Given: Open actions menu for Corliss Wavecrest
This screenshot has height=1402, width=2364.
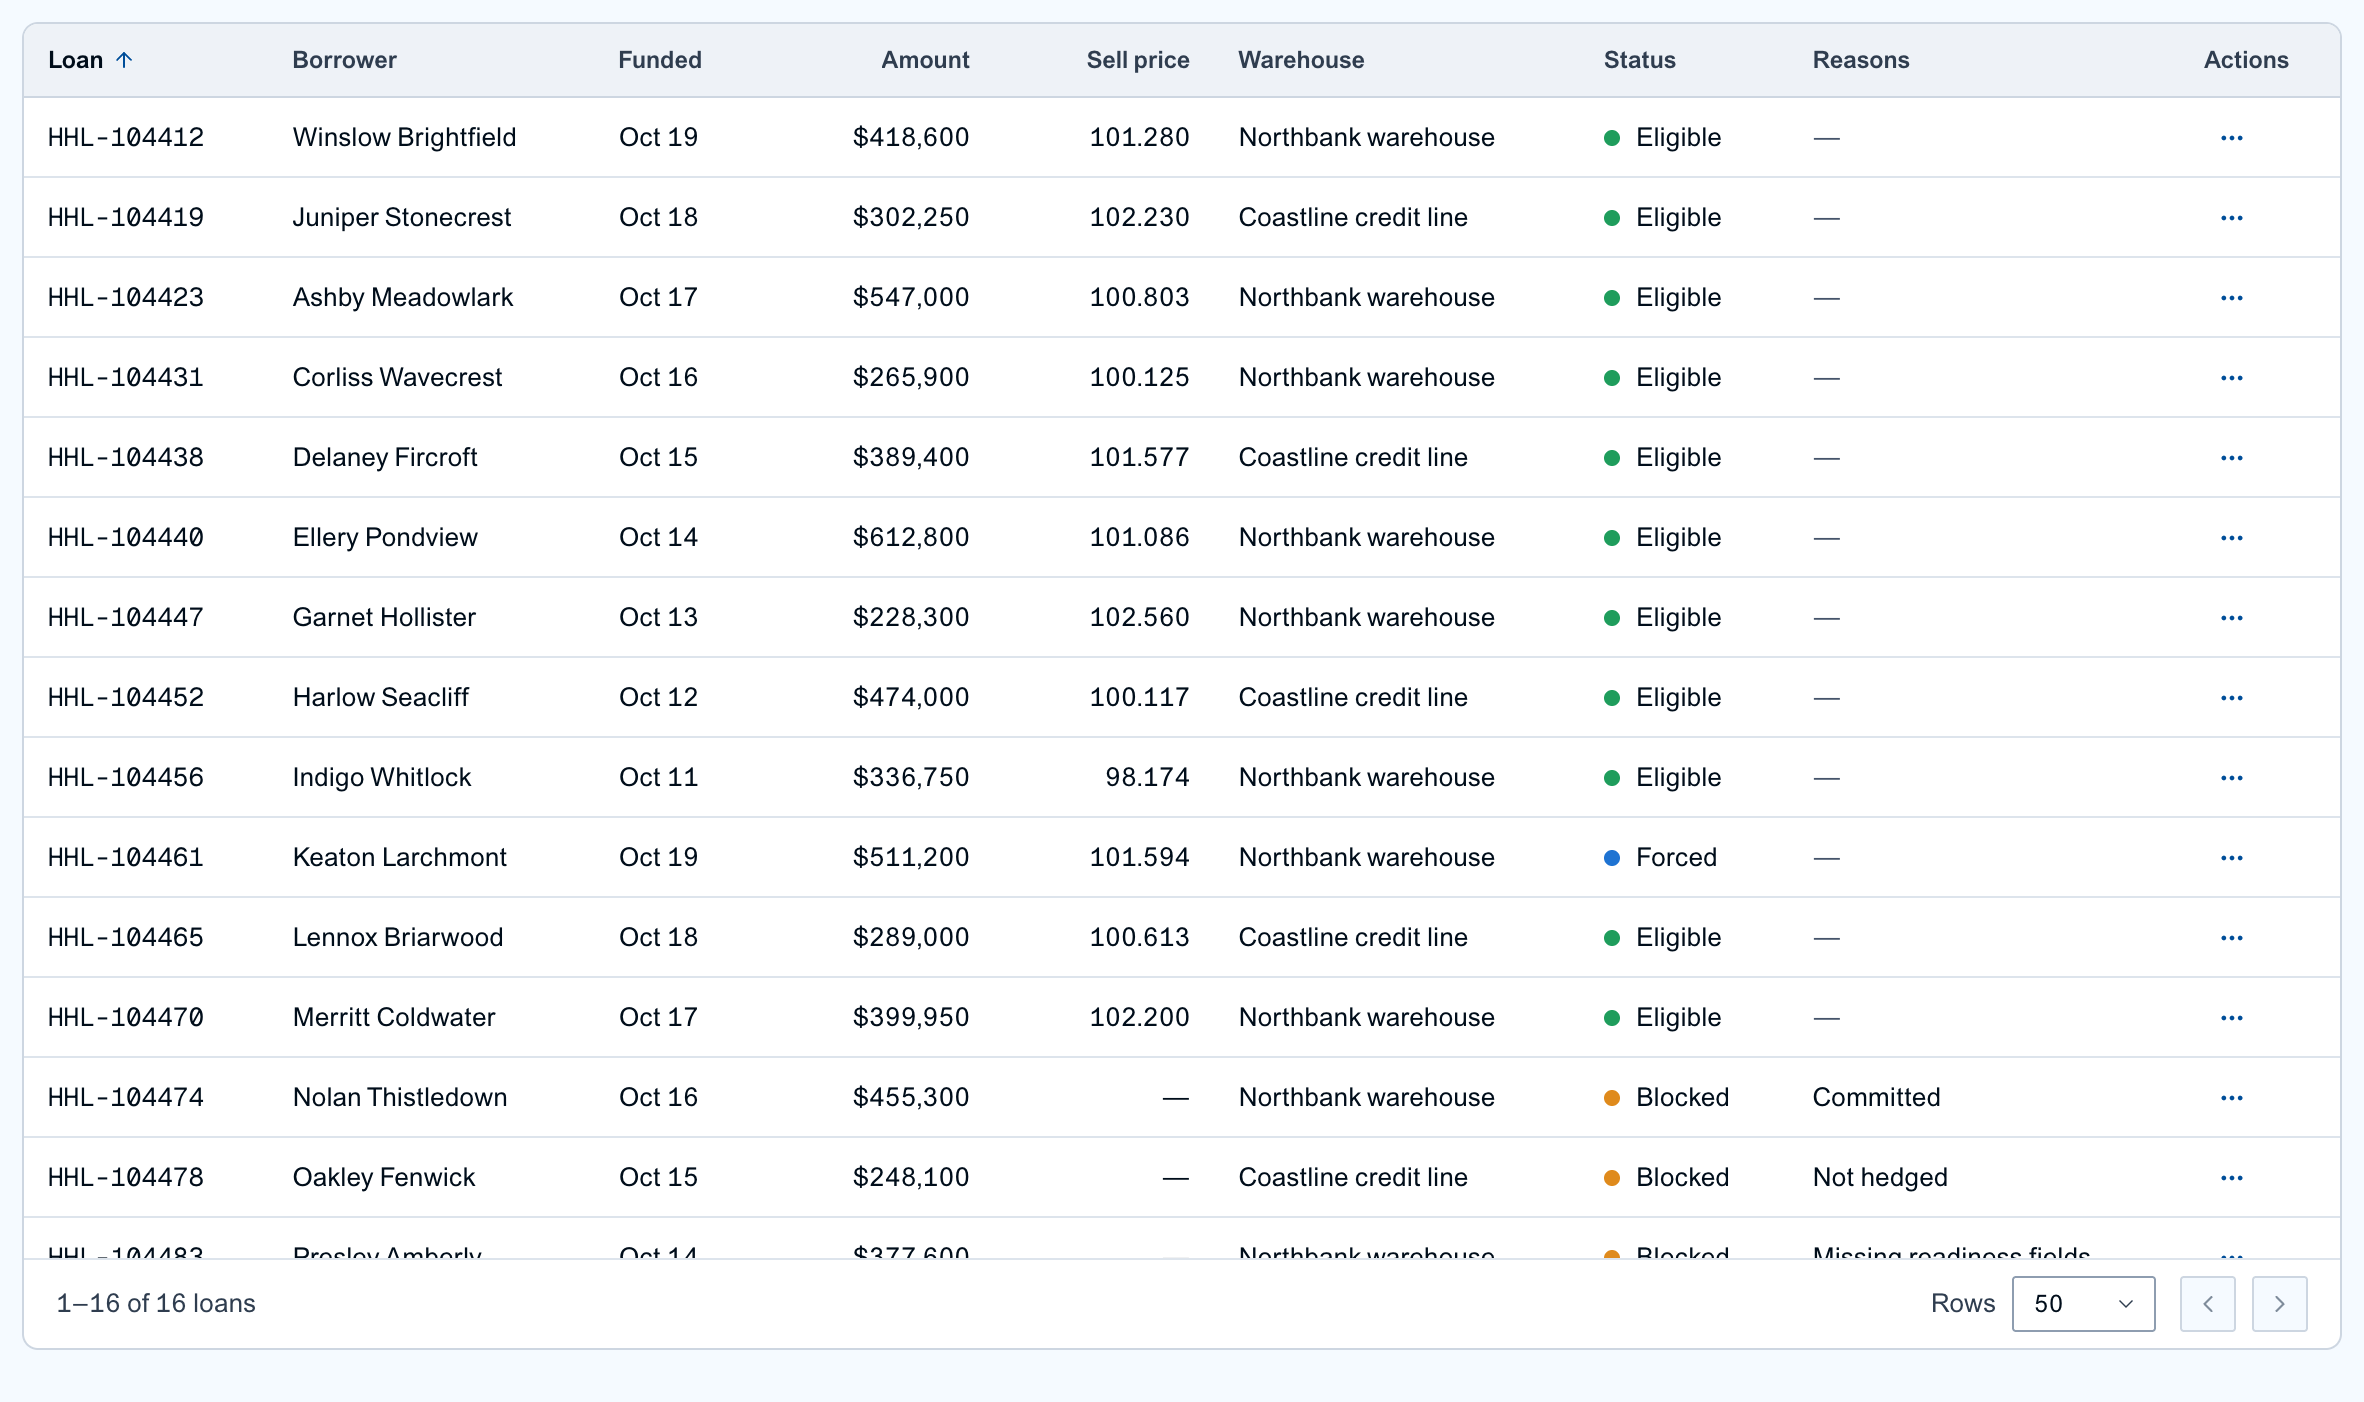Looking at the screenshot, I should tap(2231, 378).
